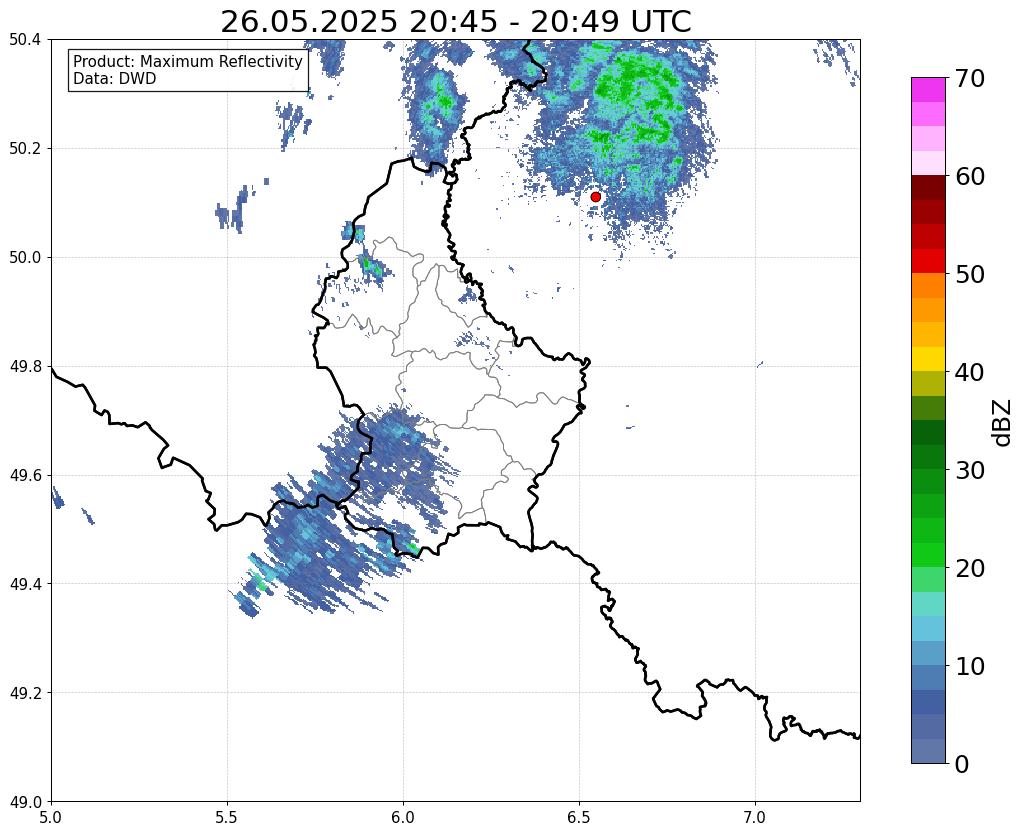Click the longitude axis label '7.0'

(x=755, y=817)
